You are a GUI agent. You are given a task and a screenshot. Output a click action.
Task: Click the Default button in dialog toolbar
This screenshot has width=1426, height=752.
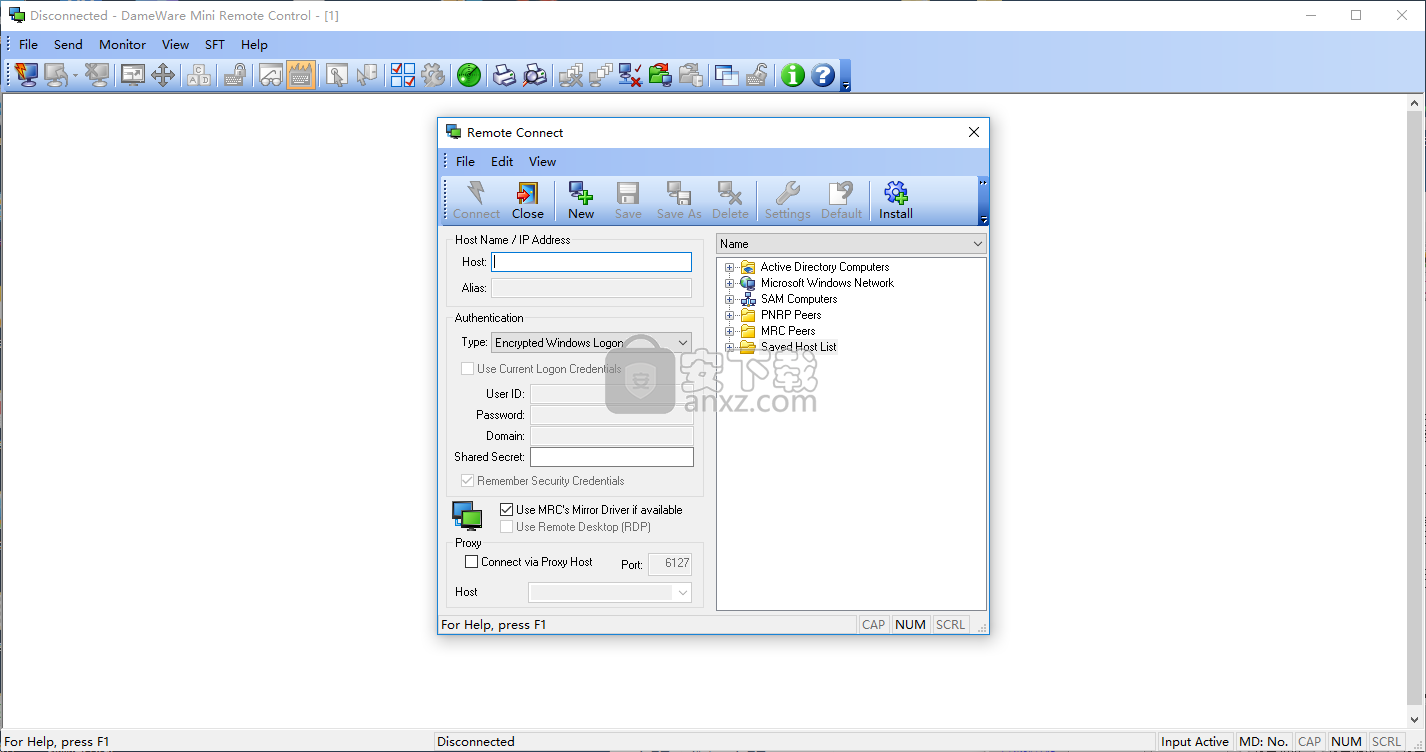pos(841,200)
